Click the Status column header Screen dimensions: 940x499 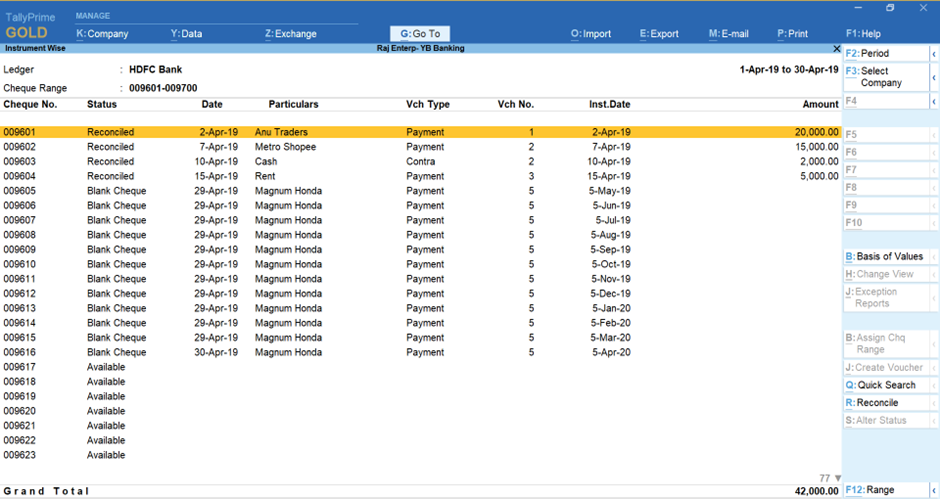102,104
